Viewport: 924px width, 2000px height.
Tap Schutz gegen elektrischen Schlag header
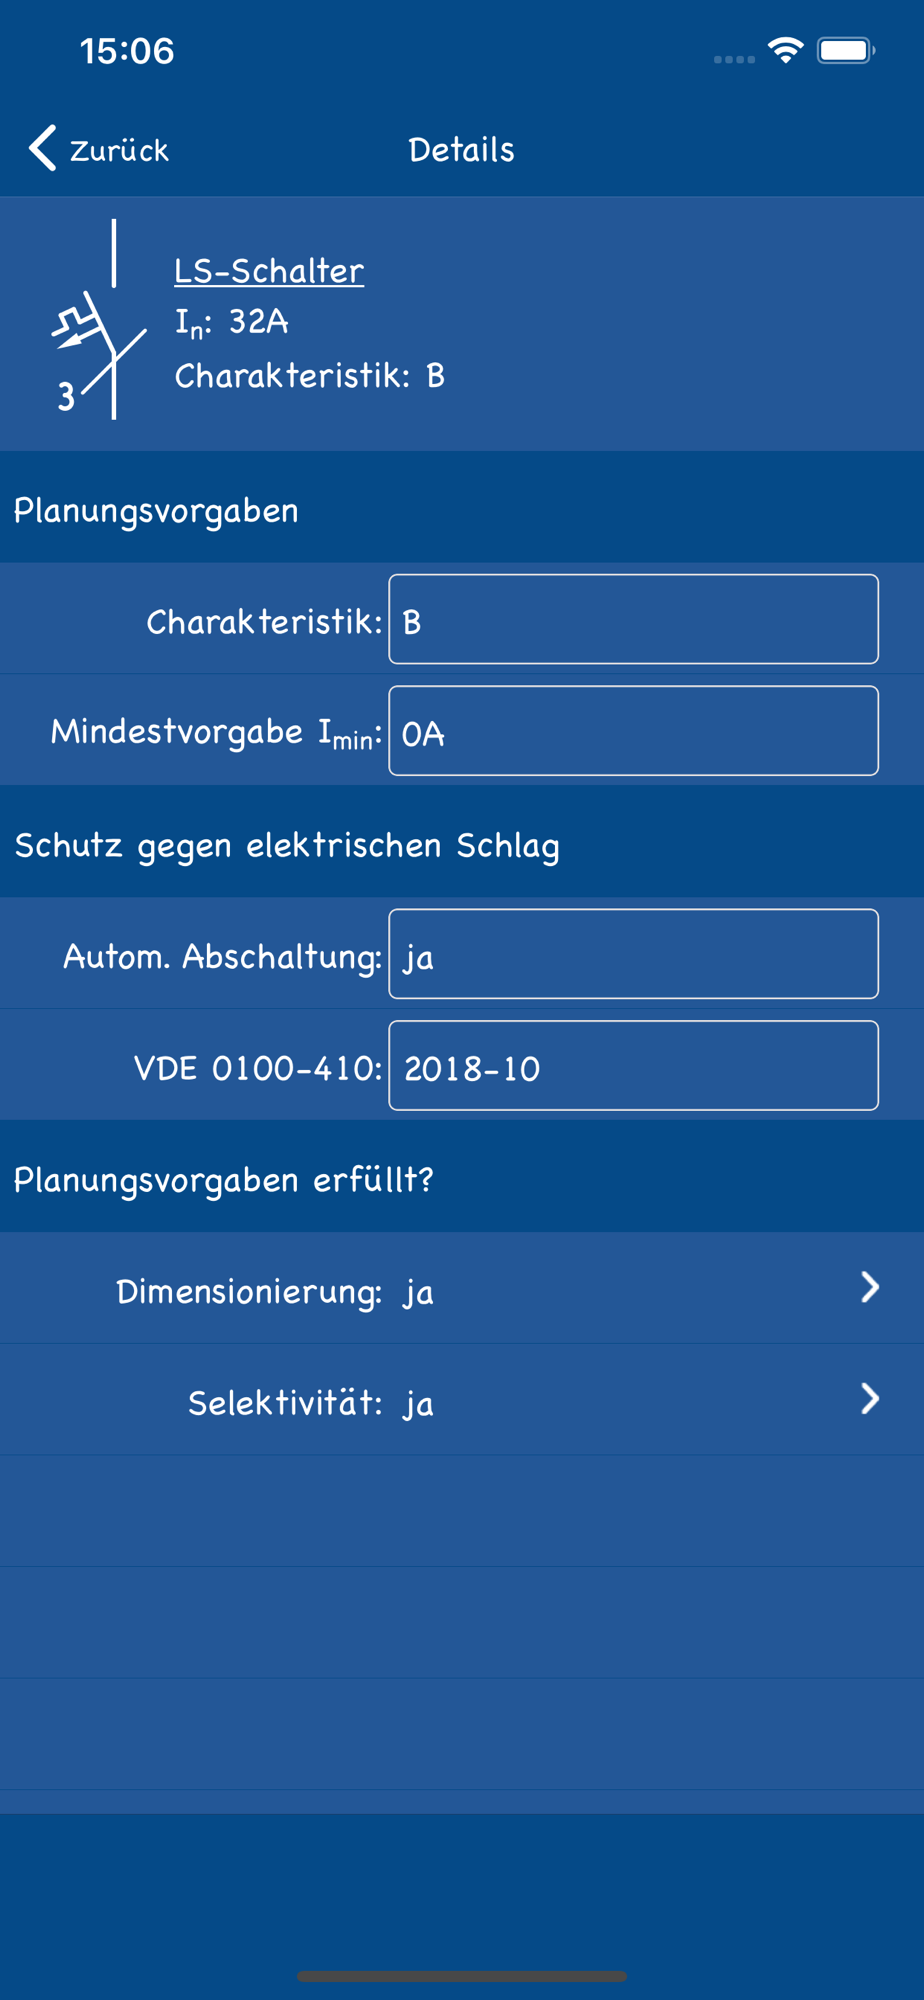pyautogui.click(x=287, y=846)
